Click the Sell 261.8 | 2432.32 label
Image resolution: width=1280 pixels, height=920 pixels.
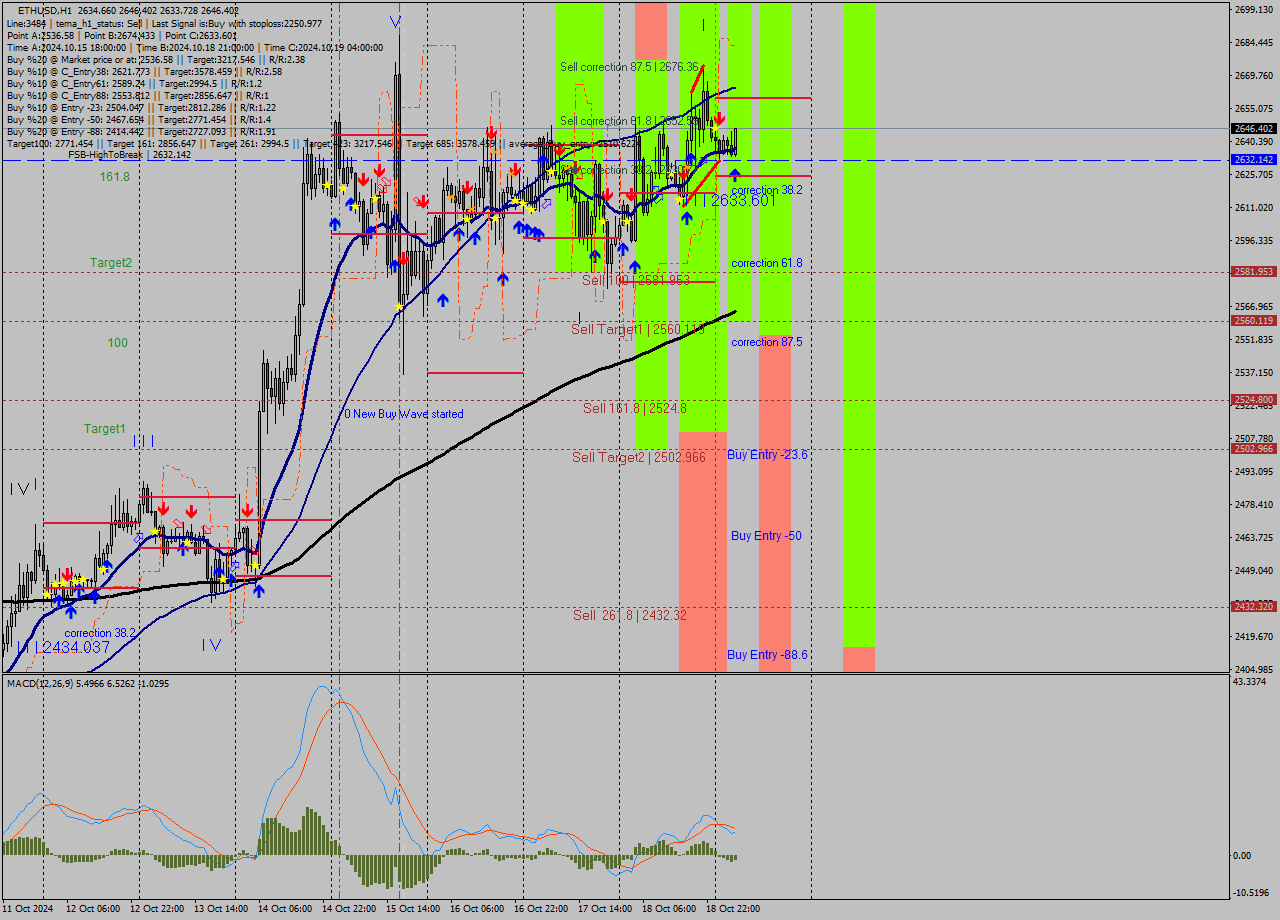pos(630,615)
